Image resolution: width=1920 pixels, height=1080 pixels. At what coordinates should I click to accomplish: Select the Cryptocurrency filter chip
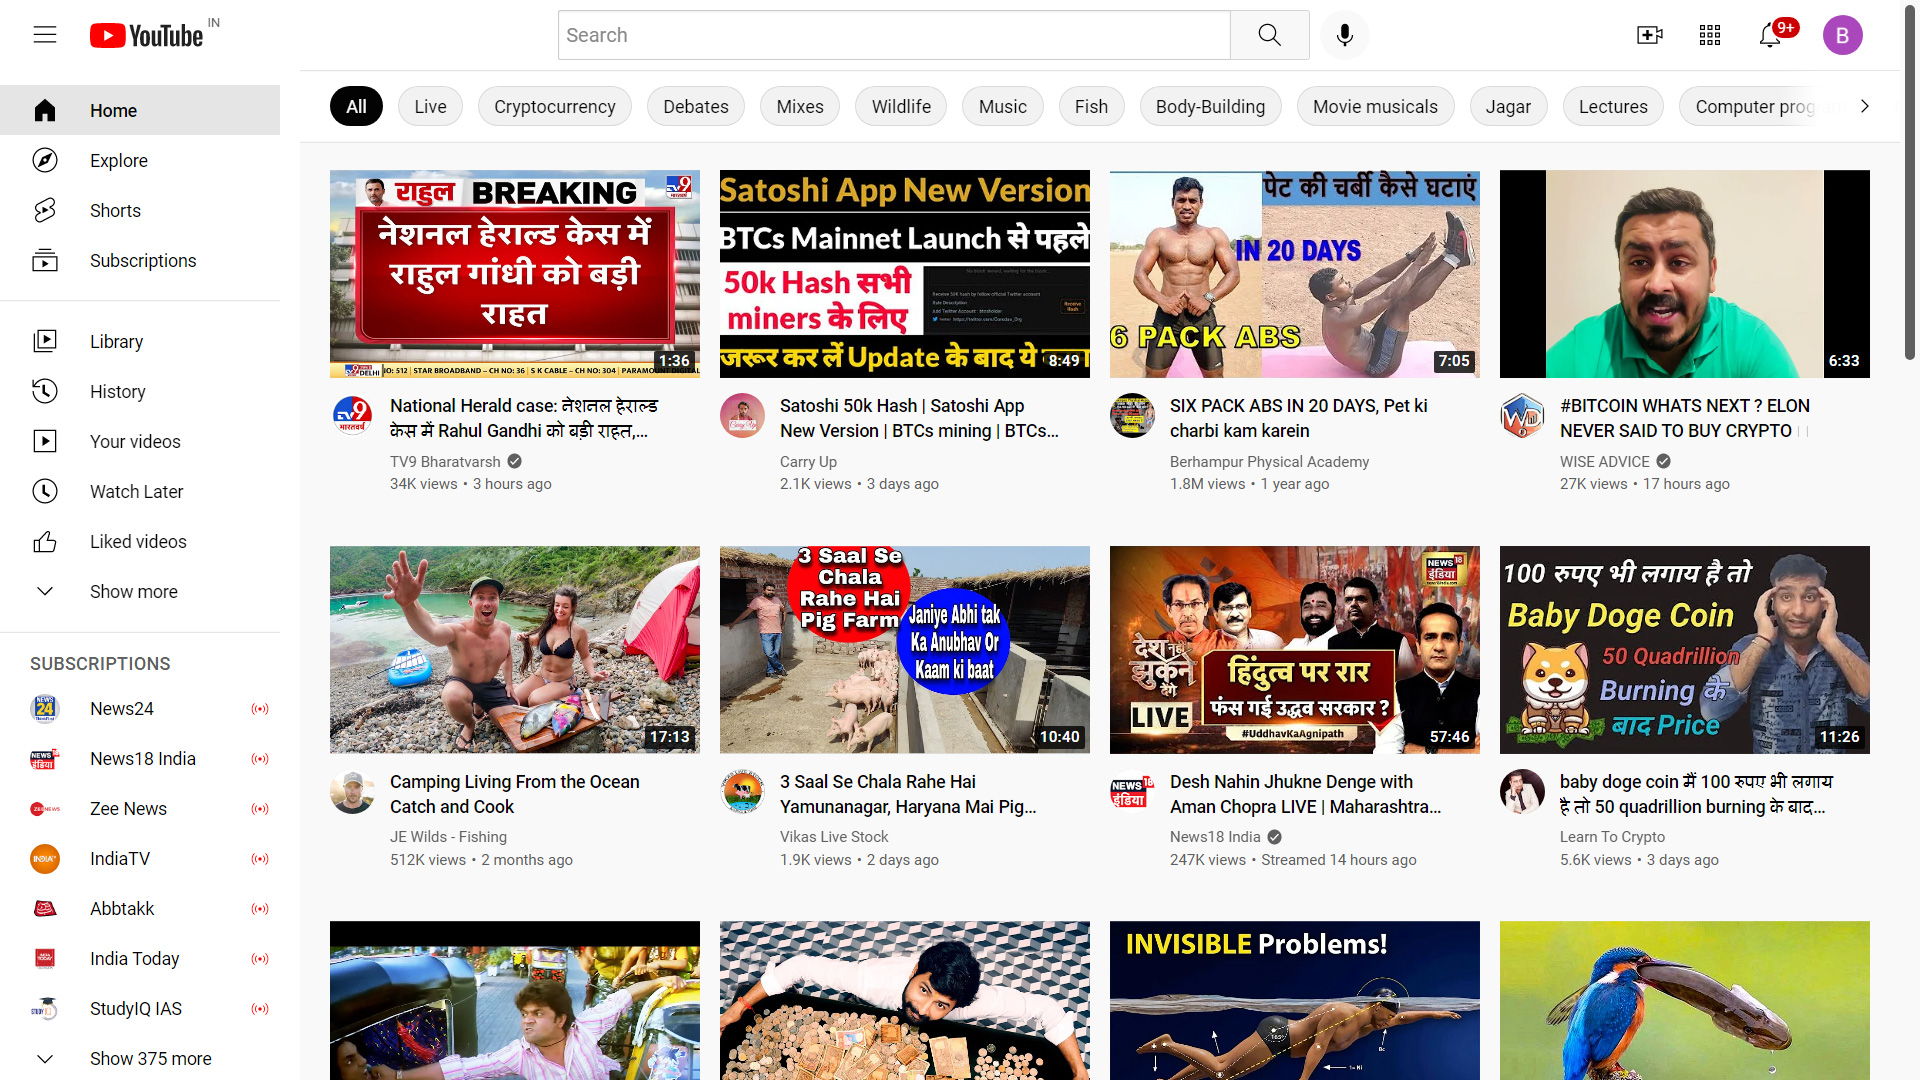555,106
